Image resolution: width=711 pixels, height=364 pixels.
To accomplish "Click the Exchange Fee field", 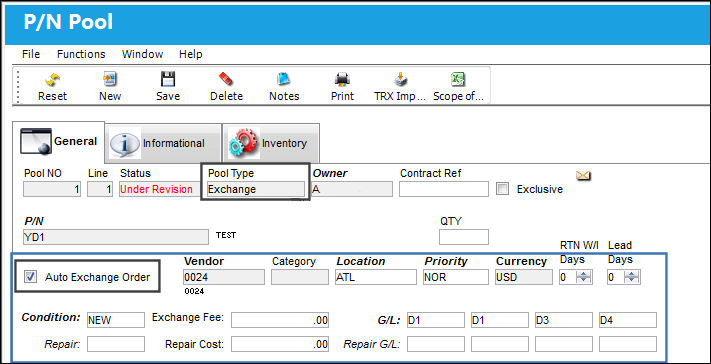I will click(x=280, y=320).
